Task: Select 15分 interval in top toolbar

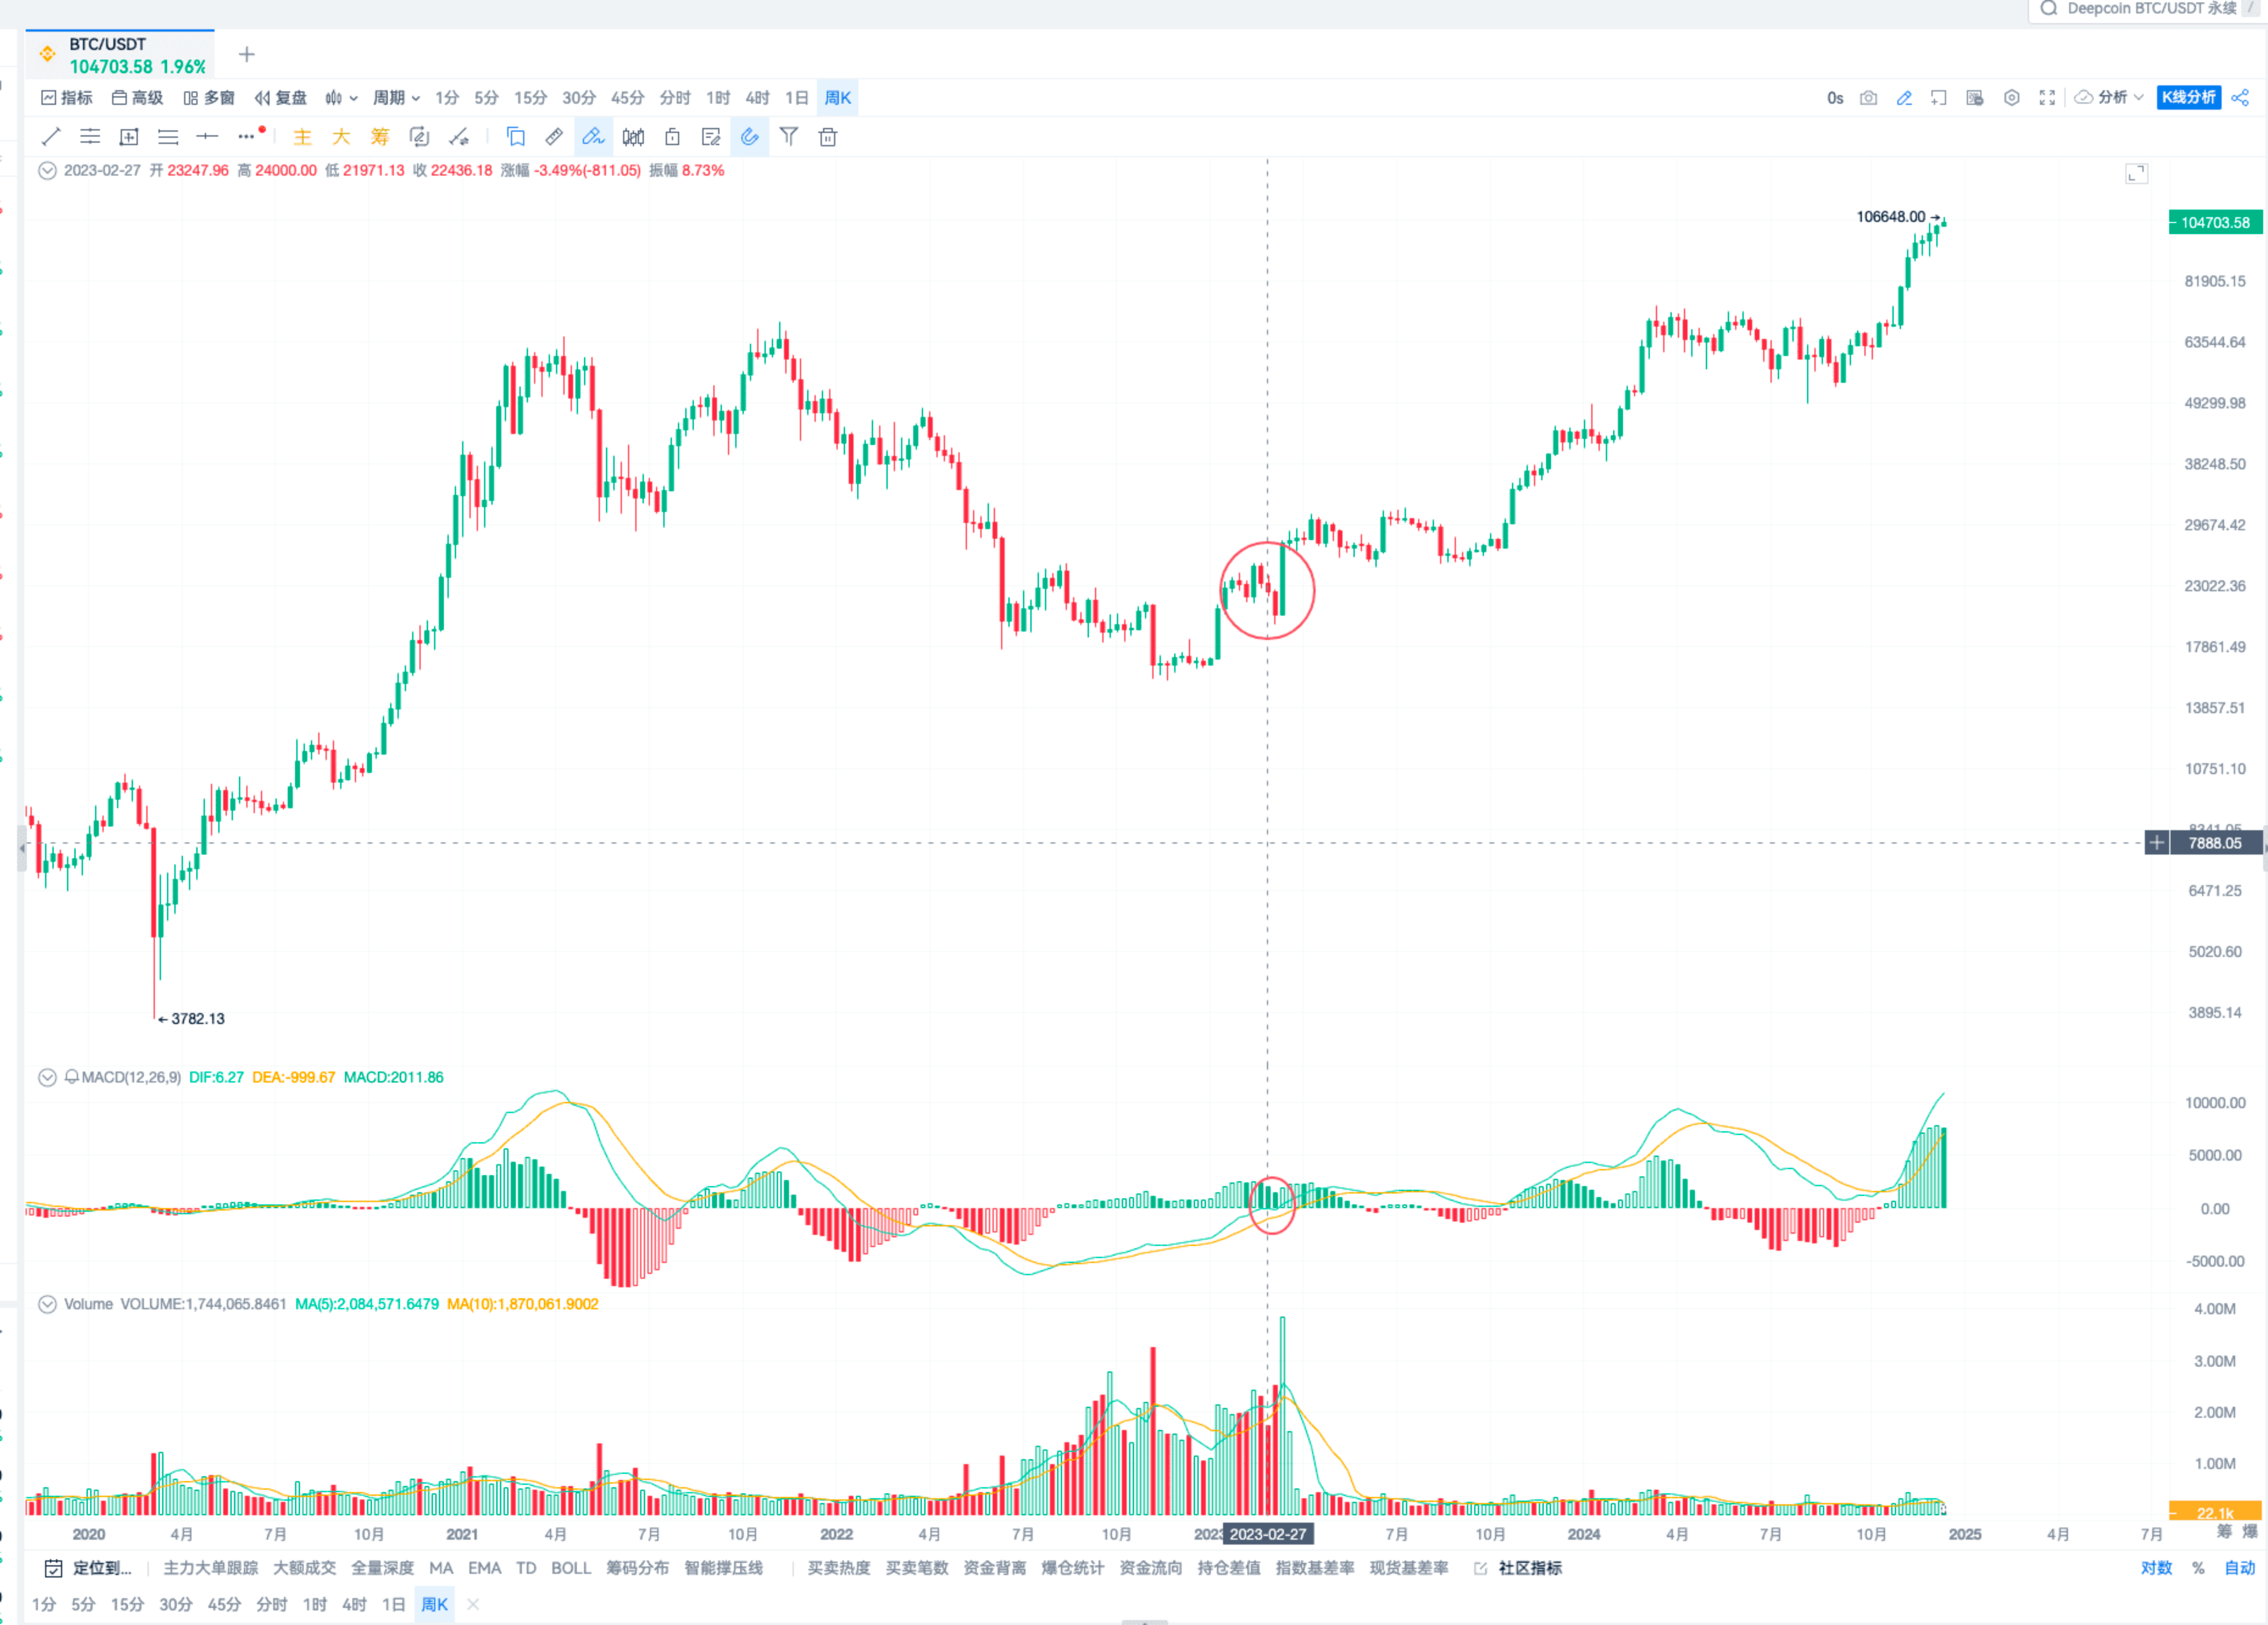Action: coord(530,98)
